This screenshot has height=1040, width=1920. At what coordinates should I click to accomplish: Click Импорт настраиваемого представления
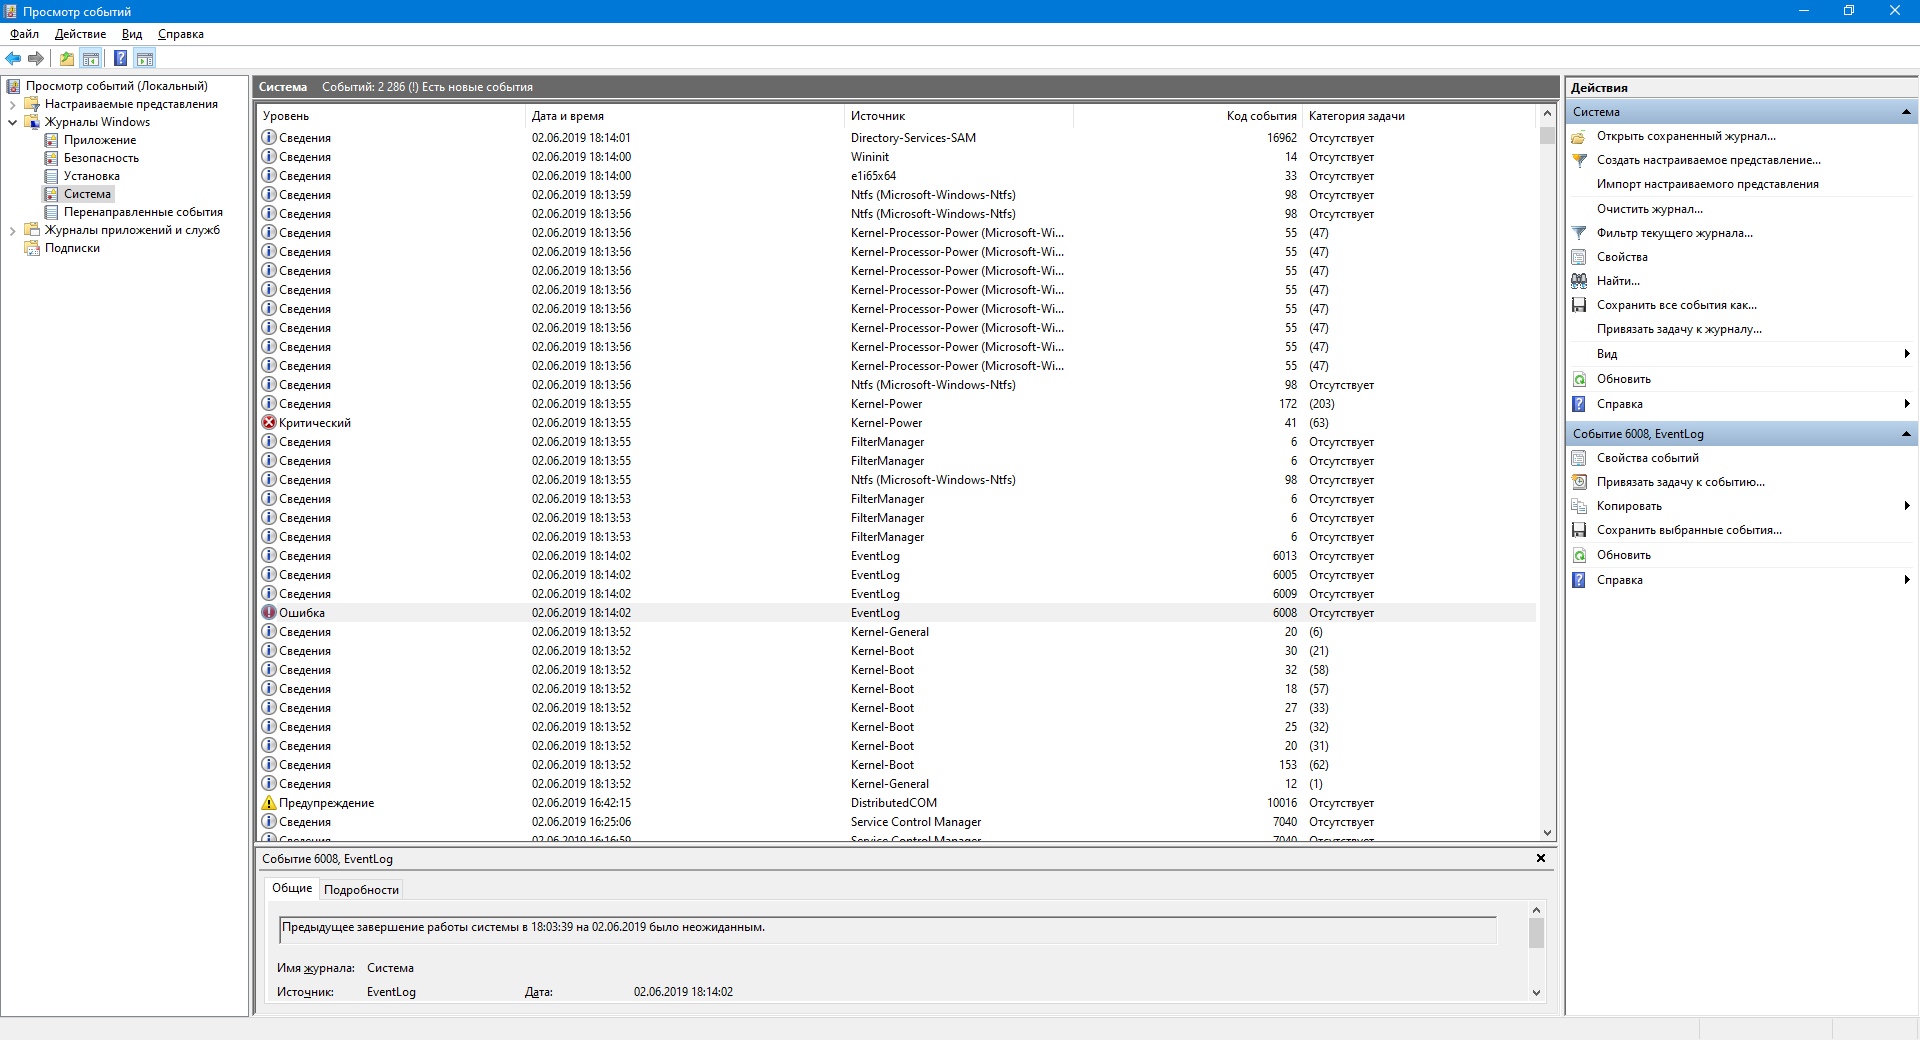[x=1707, y=184]
